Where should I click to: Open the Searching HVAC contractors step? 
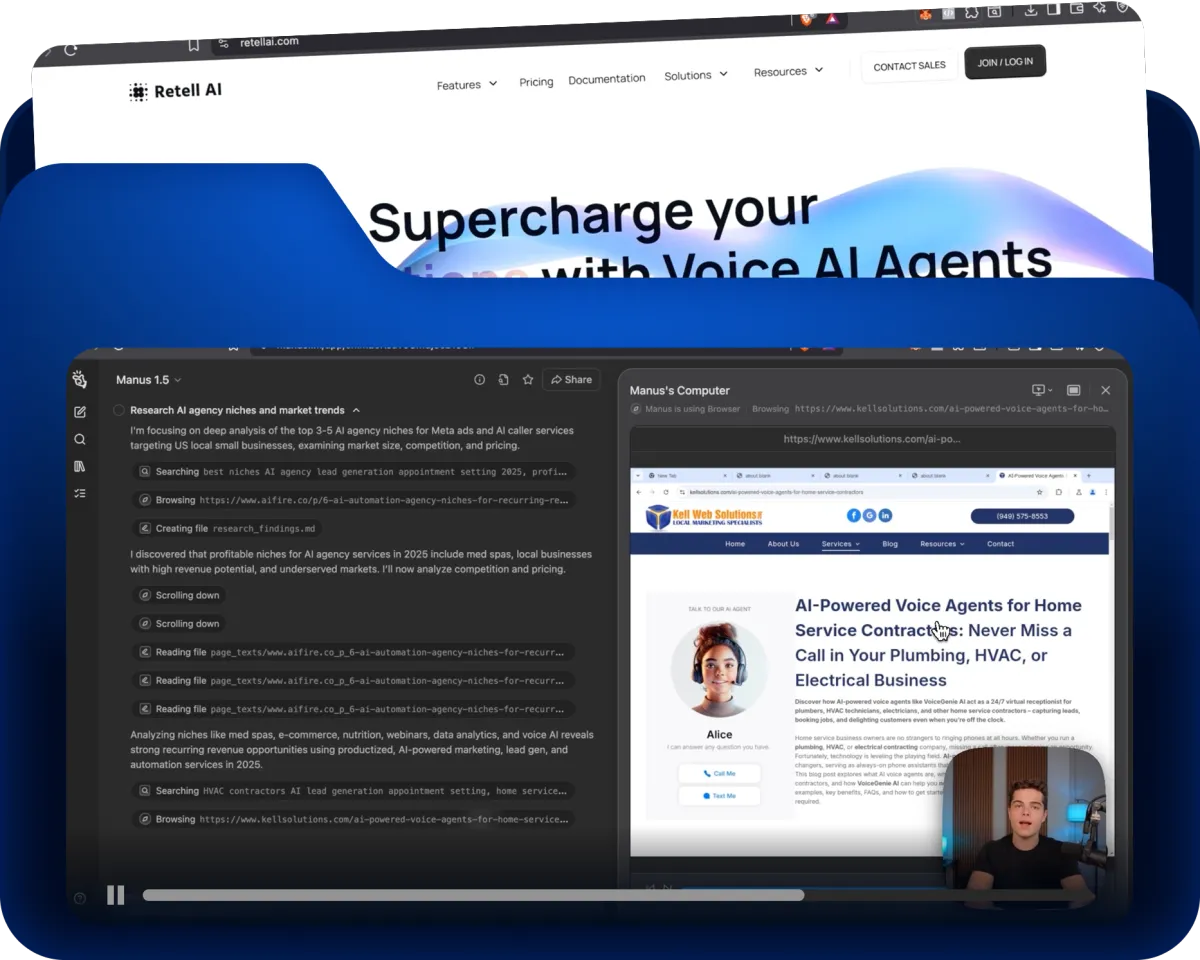354,790
